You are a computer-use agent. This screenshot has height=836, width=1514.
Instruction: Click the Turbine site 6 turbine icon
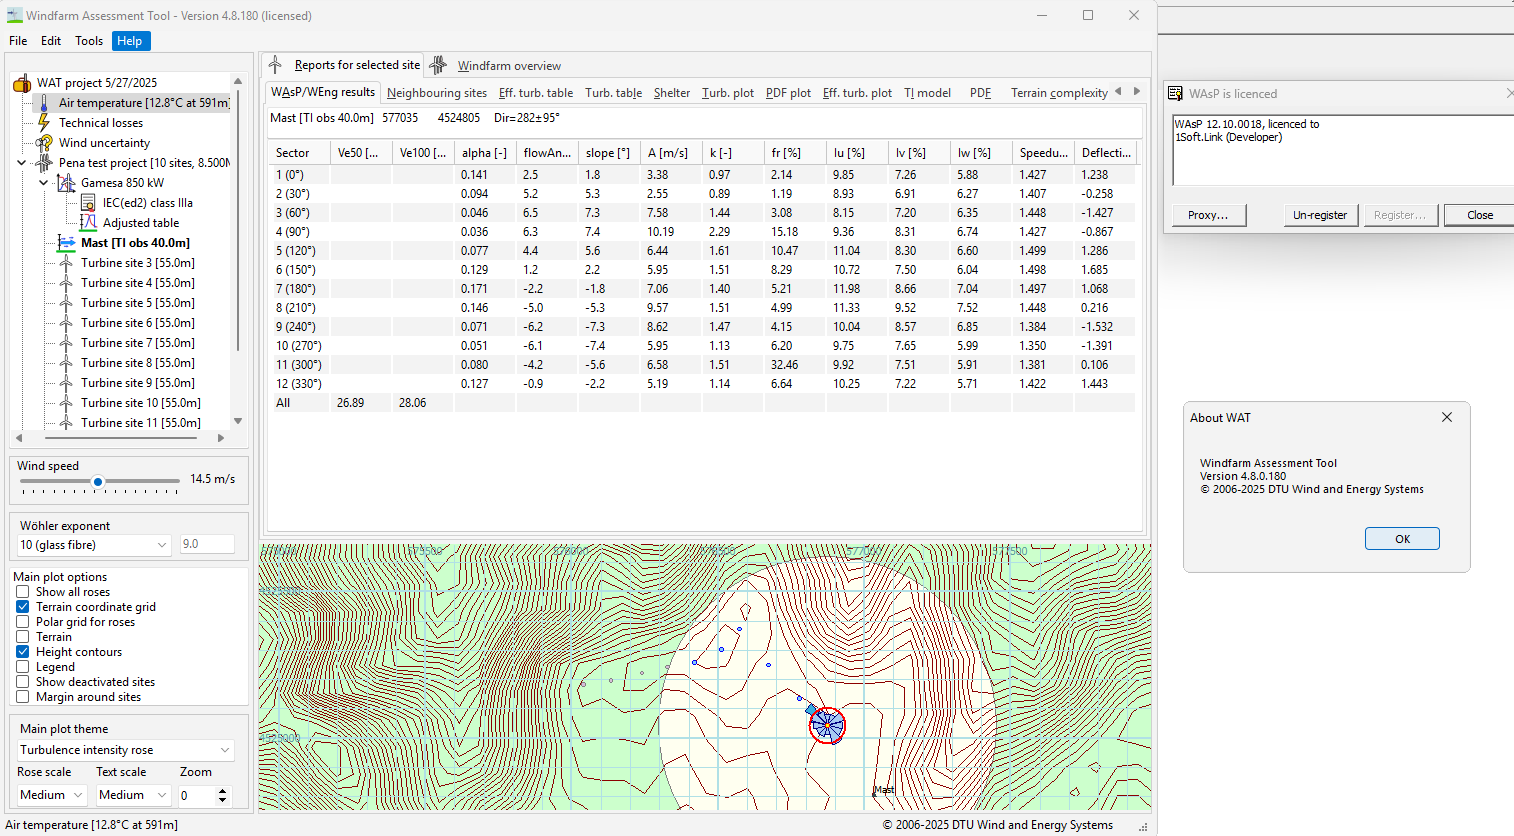click(66, 323)
